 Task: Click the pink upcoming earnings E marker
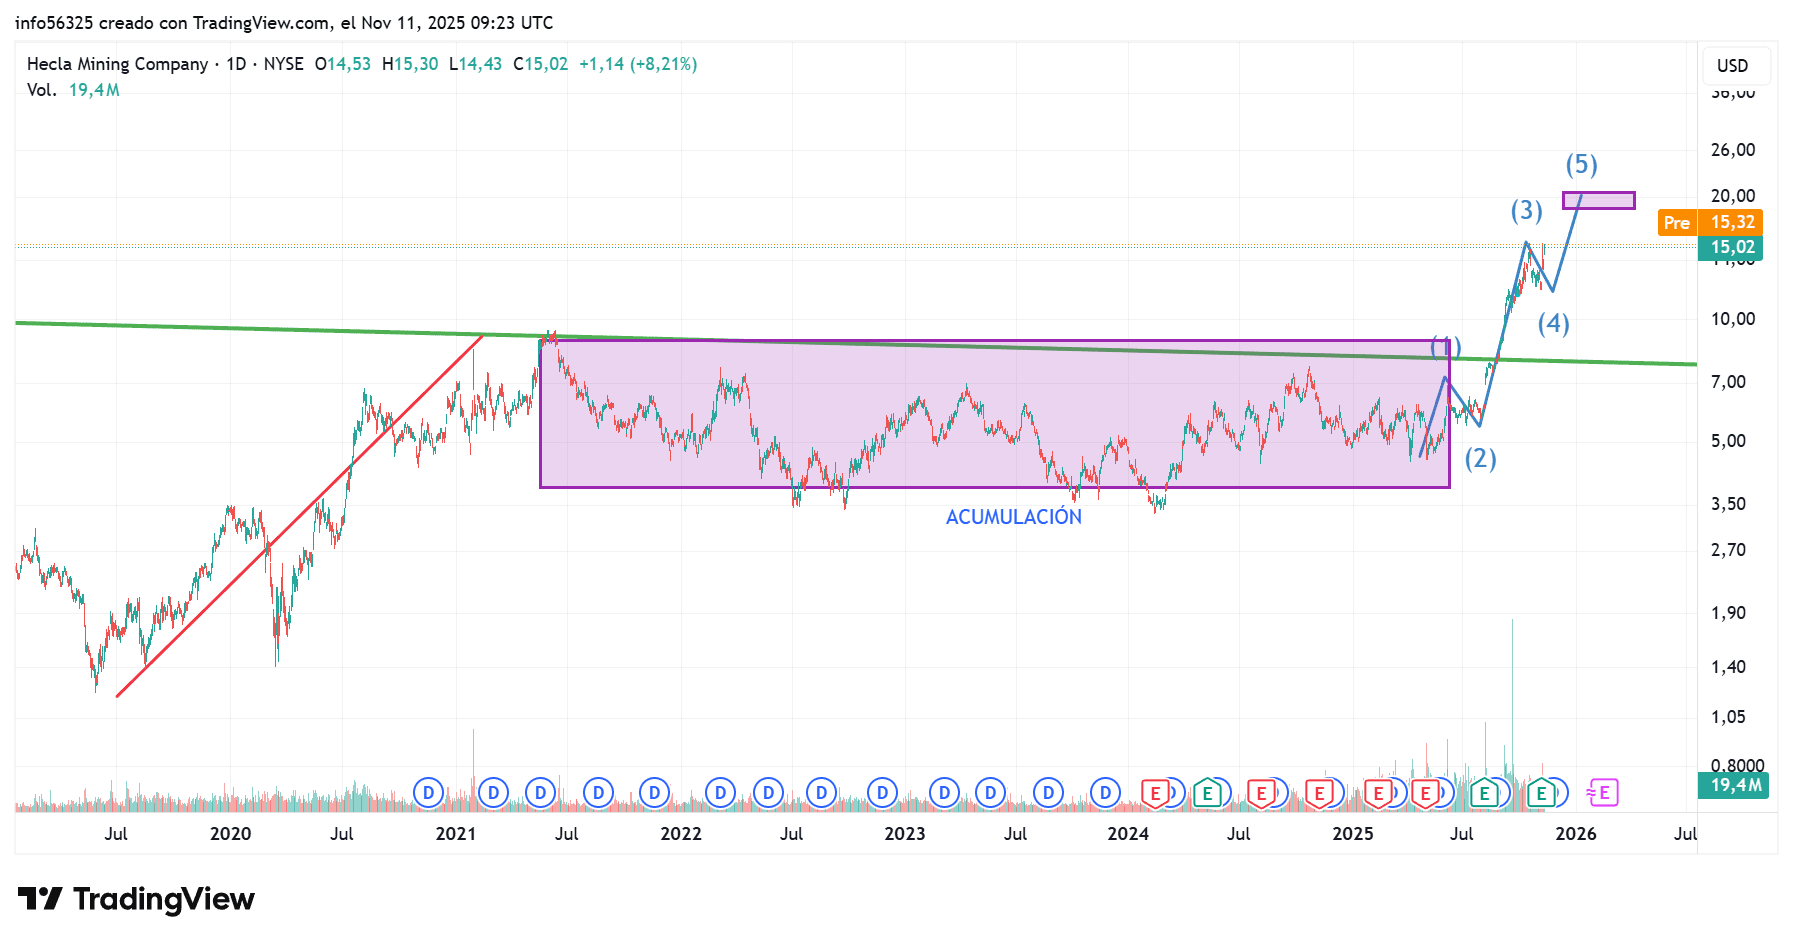pyautogui.click(x=1603, y=793)
